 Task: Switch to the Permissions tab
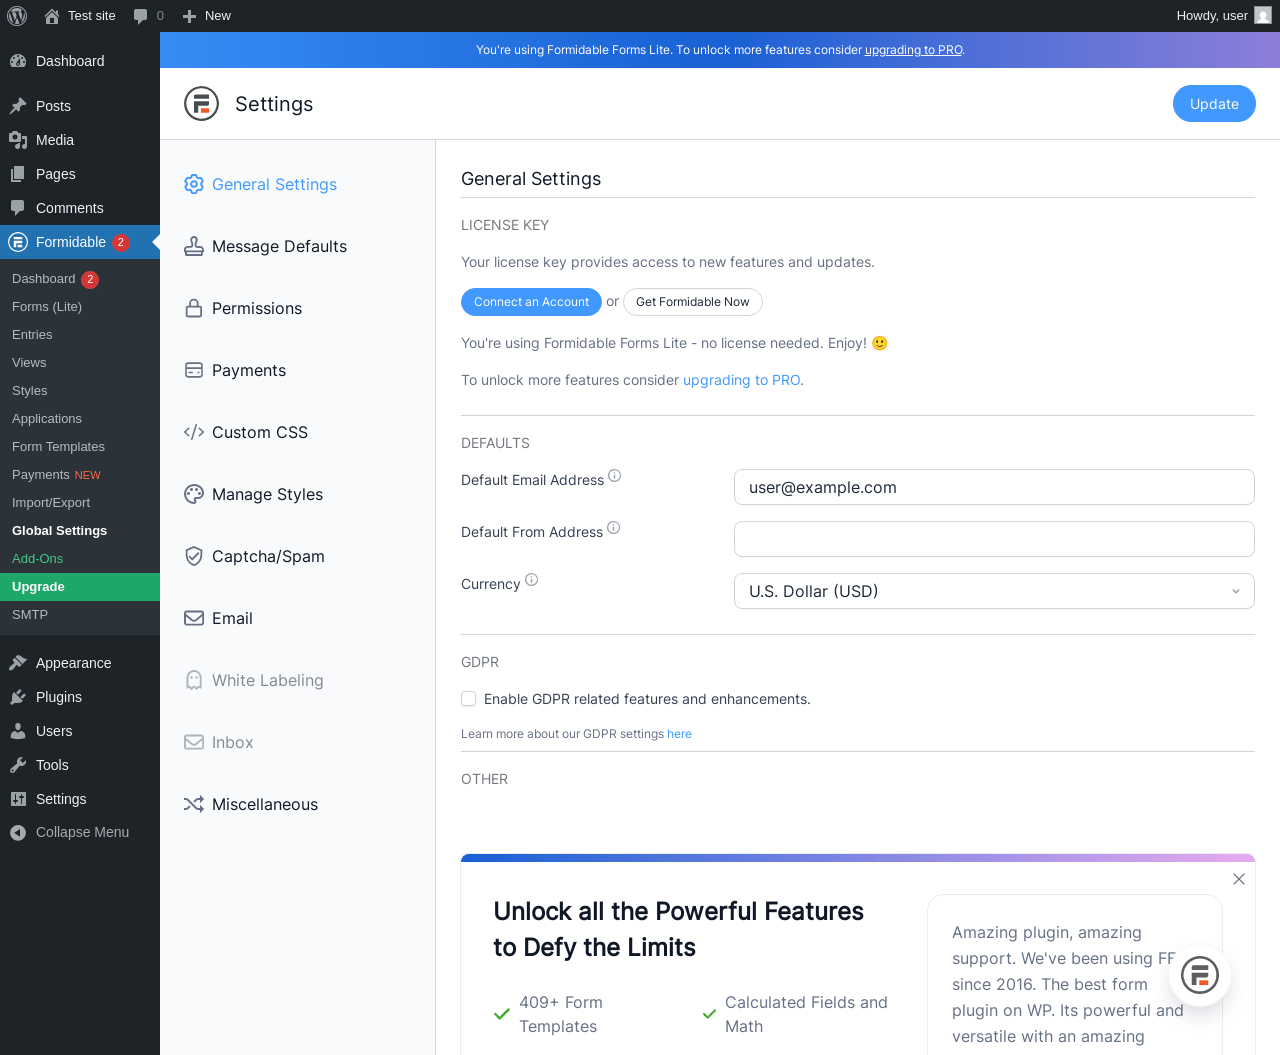(x=243, y=308)
